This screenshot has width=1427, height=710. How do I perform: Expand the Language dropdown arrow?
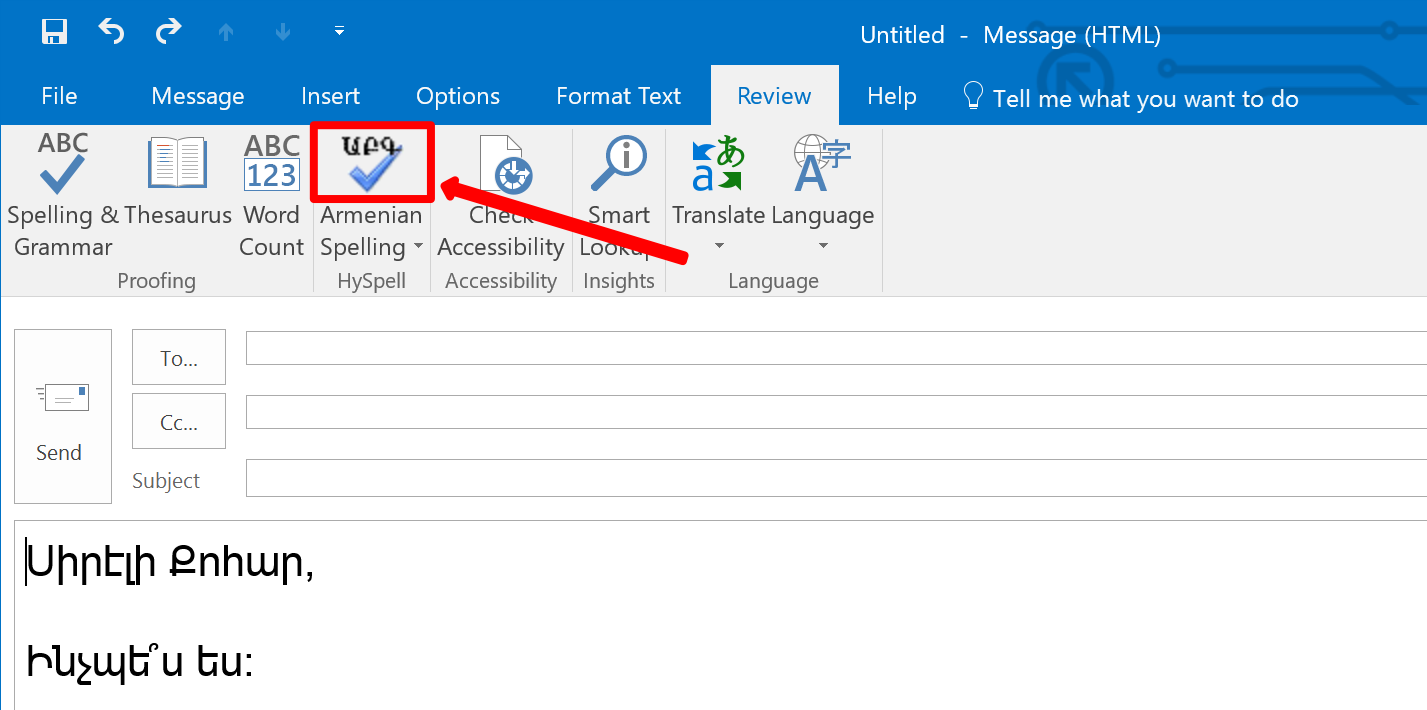pyautogui.click(x=823, y=246)
